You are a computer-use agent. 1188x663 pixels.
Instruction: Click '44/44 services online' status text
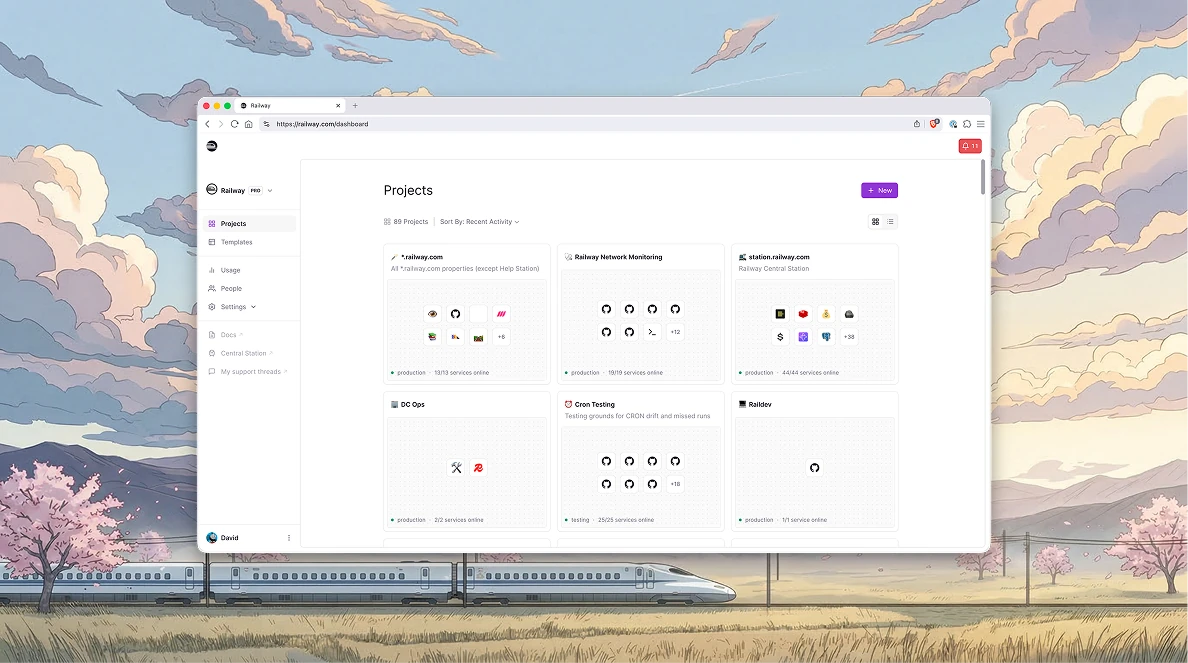coord(810,373)
